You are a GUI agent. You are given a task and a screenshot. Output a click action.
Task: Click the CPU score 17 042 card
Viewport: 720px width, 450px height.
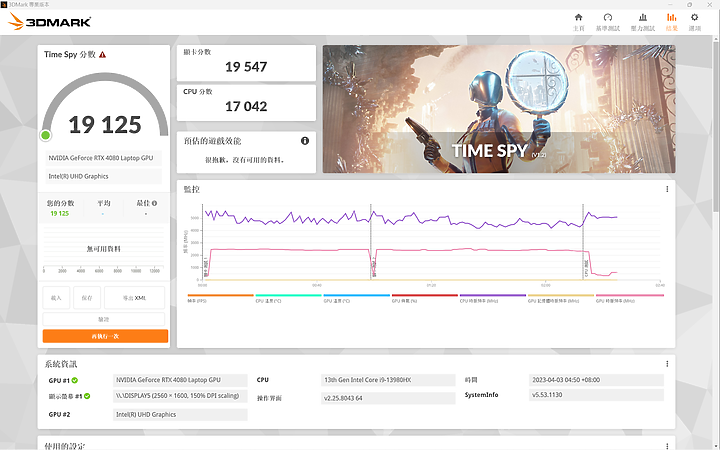(246, 103)
